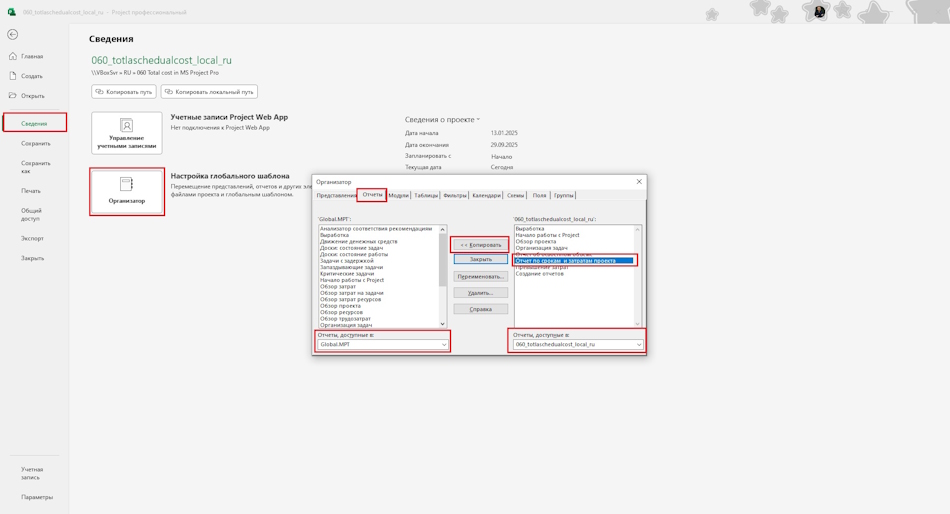This screenshot has width=950, height=514.
Task: Expand the 060_totlaschedualcost_local_ru dropdown
Action: coord(577,344)
